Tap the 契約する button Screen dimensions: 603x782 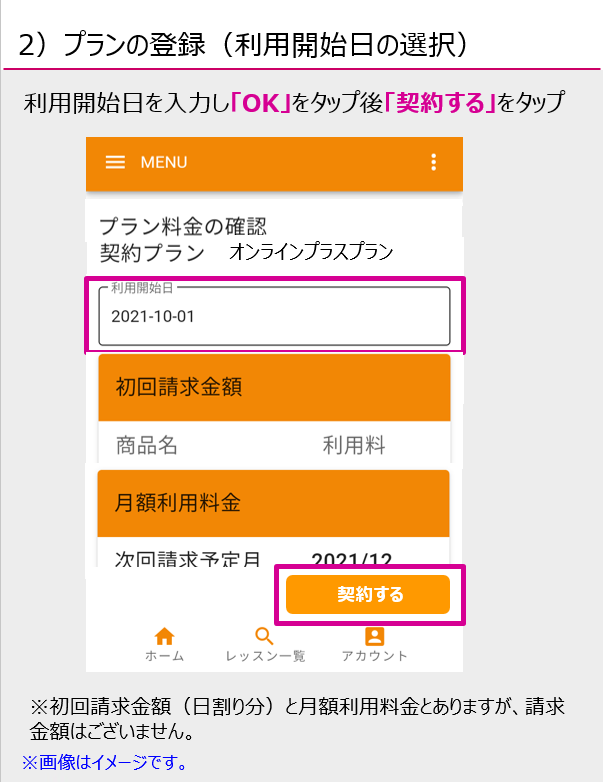point(368,594)
